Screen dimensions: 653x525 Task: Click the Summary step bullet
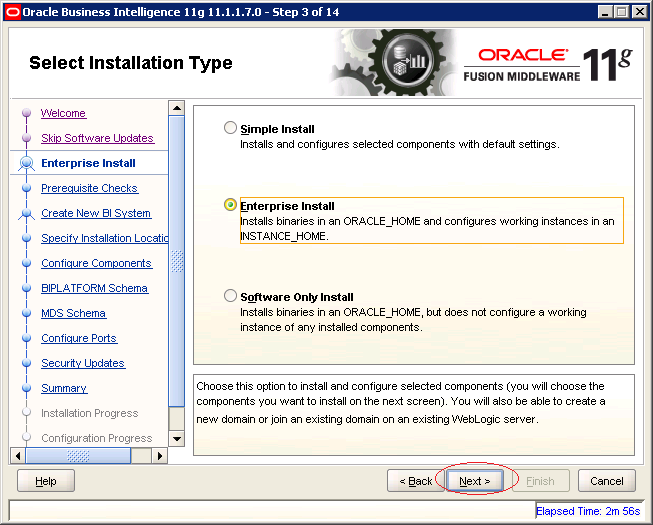pyautogui.click(x=27, y=388)
